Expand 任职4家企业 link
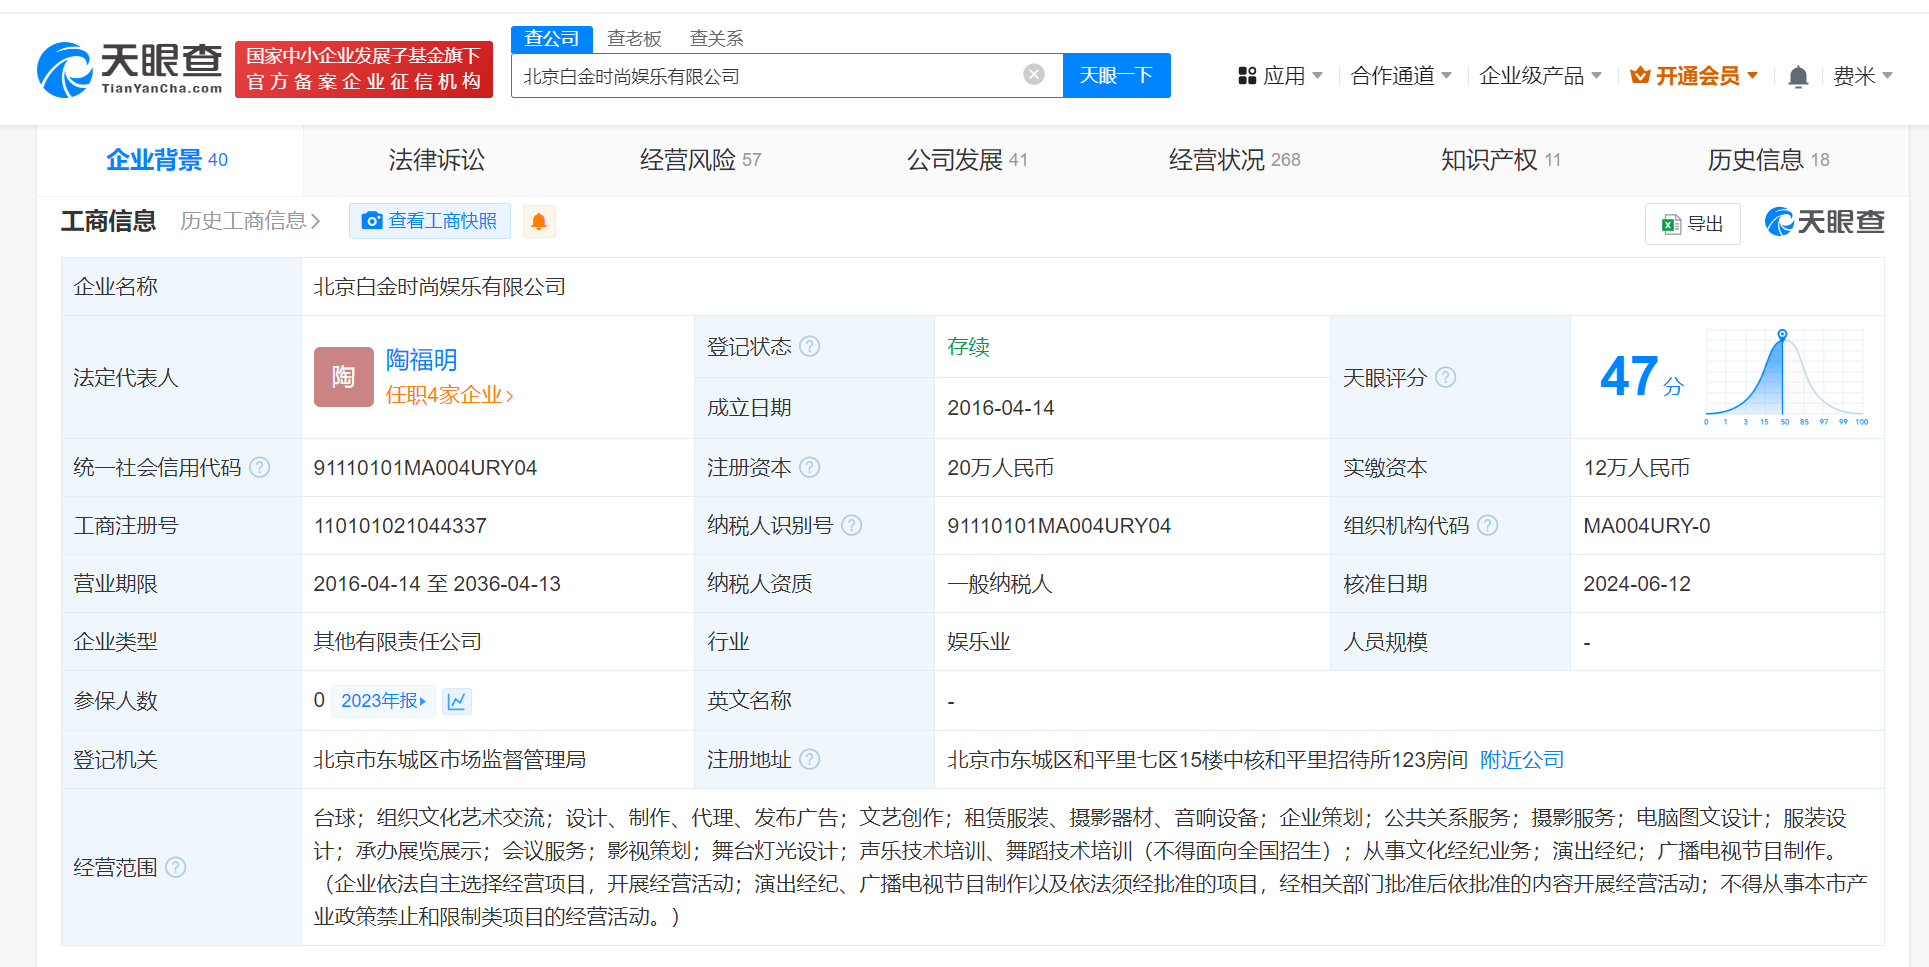1929x967 pixels. pyautogui.click(x=449, y=395)
